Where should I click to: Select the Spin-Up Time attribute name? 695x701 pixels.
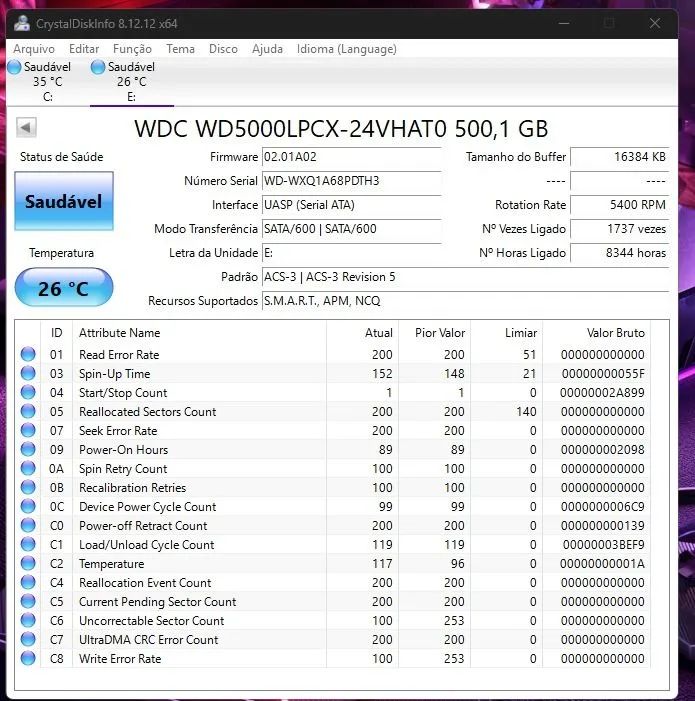114,374
